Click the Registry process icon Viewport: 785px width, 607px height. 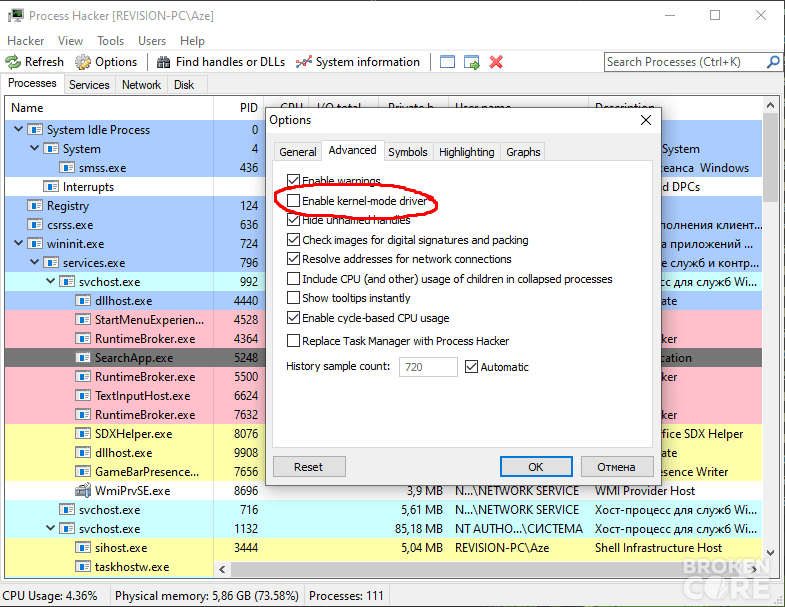35,206
